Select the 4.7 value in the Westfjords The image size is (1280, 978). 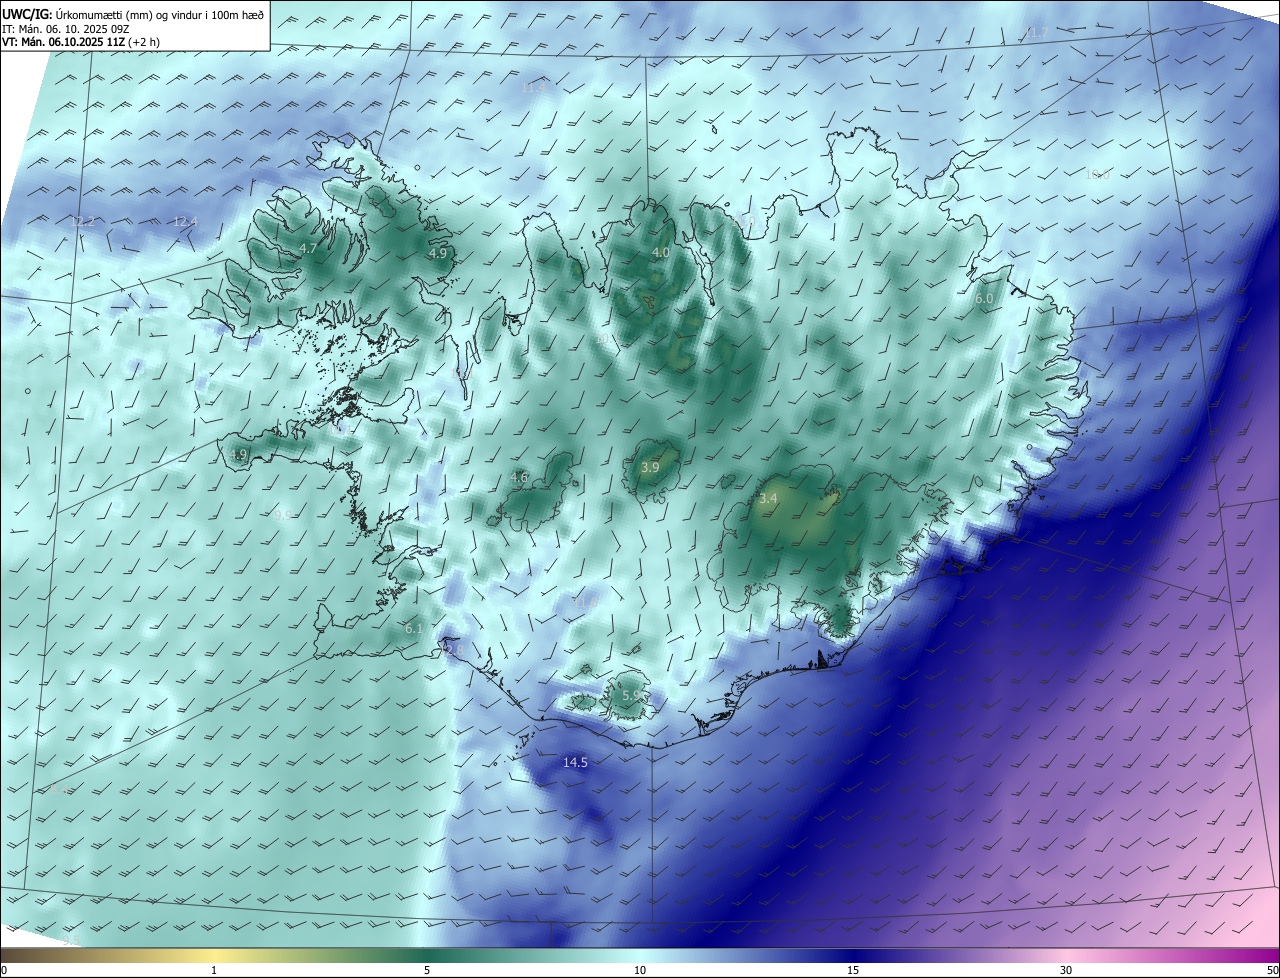click(308, 248)
